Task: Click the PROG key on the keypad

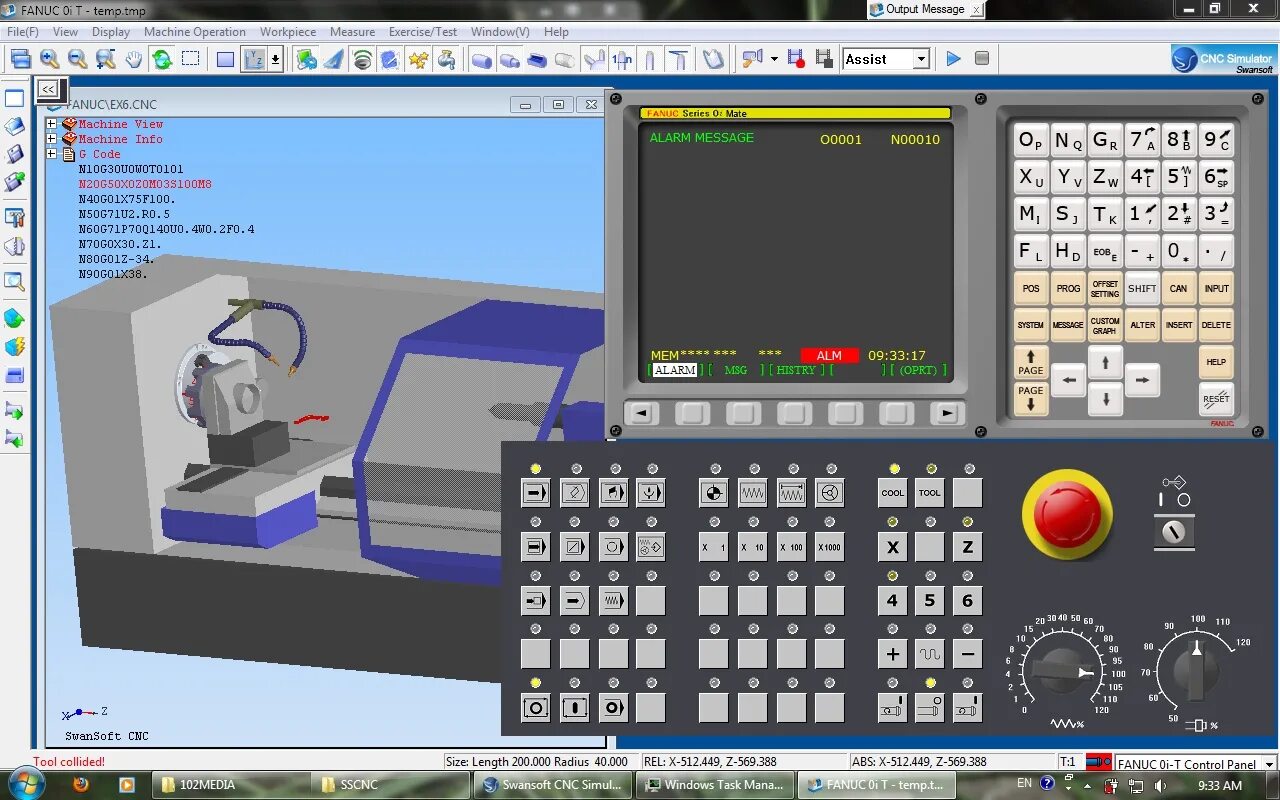Action: click(1068, 288)
